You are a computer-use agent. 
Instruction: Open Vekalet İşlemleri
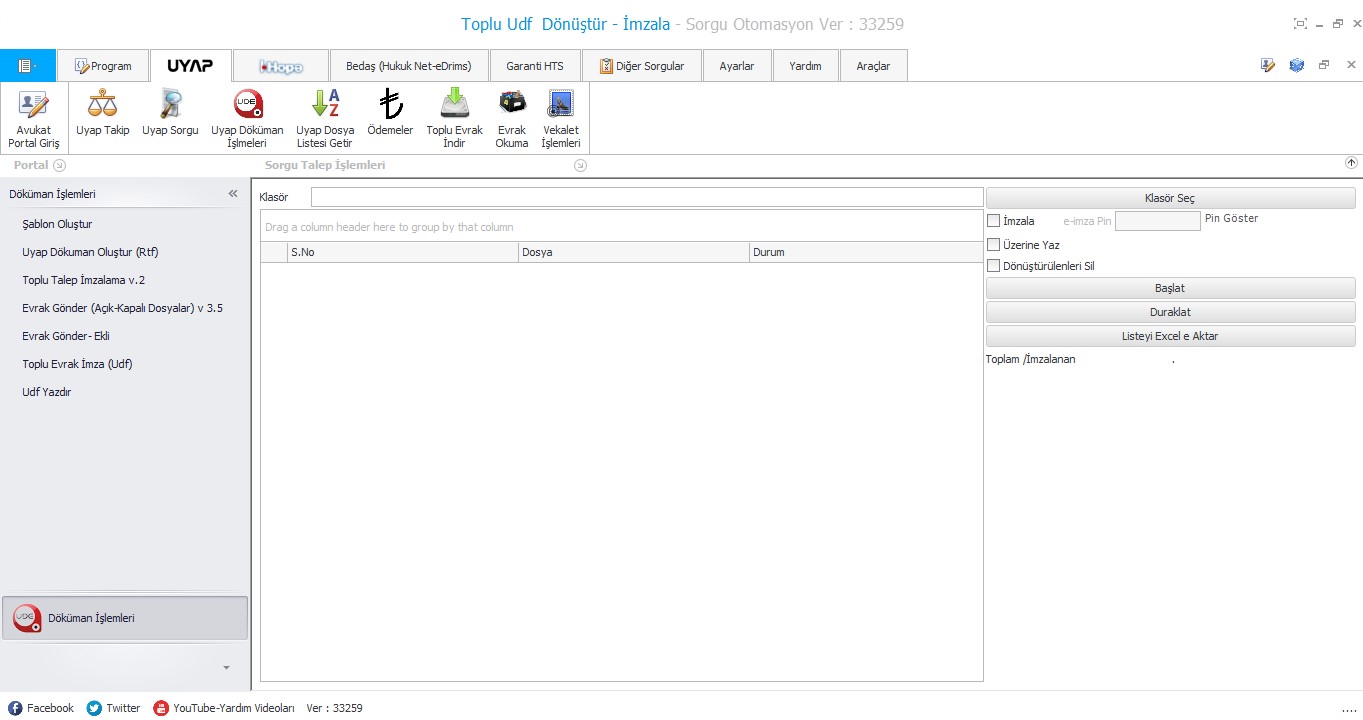click(561, 118)
